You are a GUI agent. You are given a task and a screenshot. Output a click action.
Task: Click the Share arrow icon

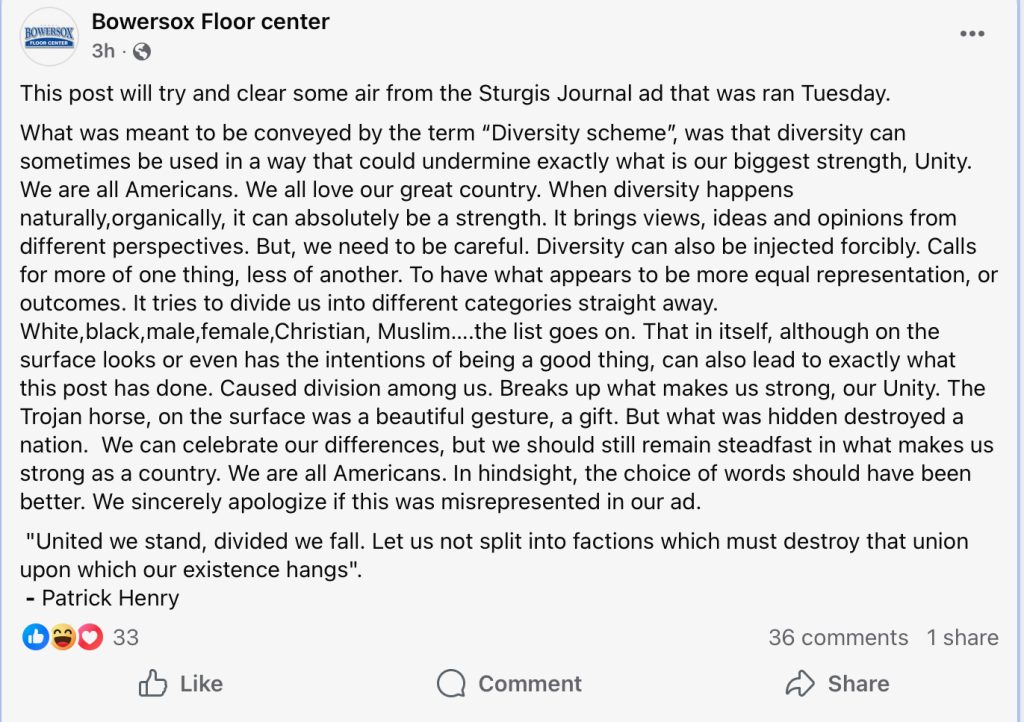click(800, 684)
